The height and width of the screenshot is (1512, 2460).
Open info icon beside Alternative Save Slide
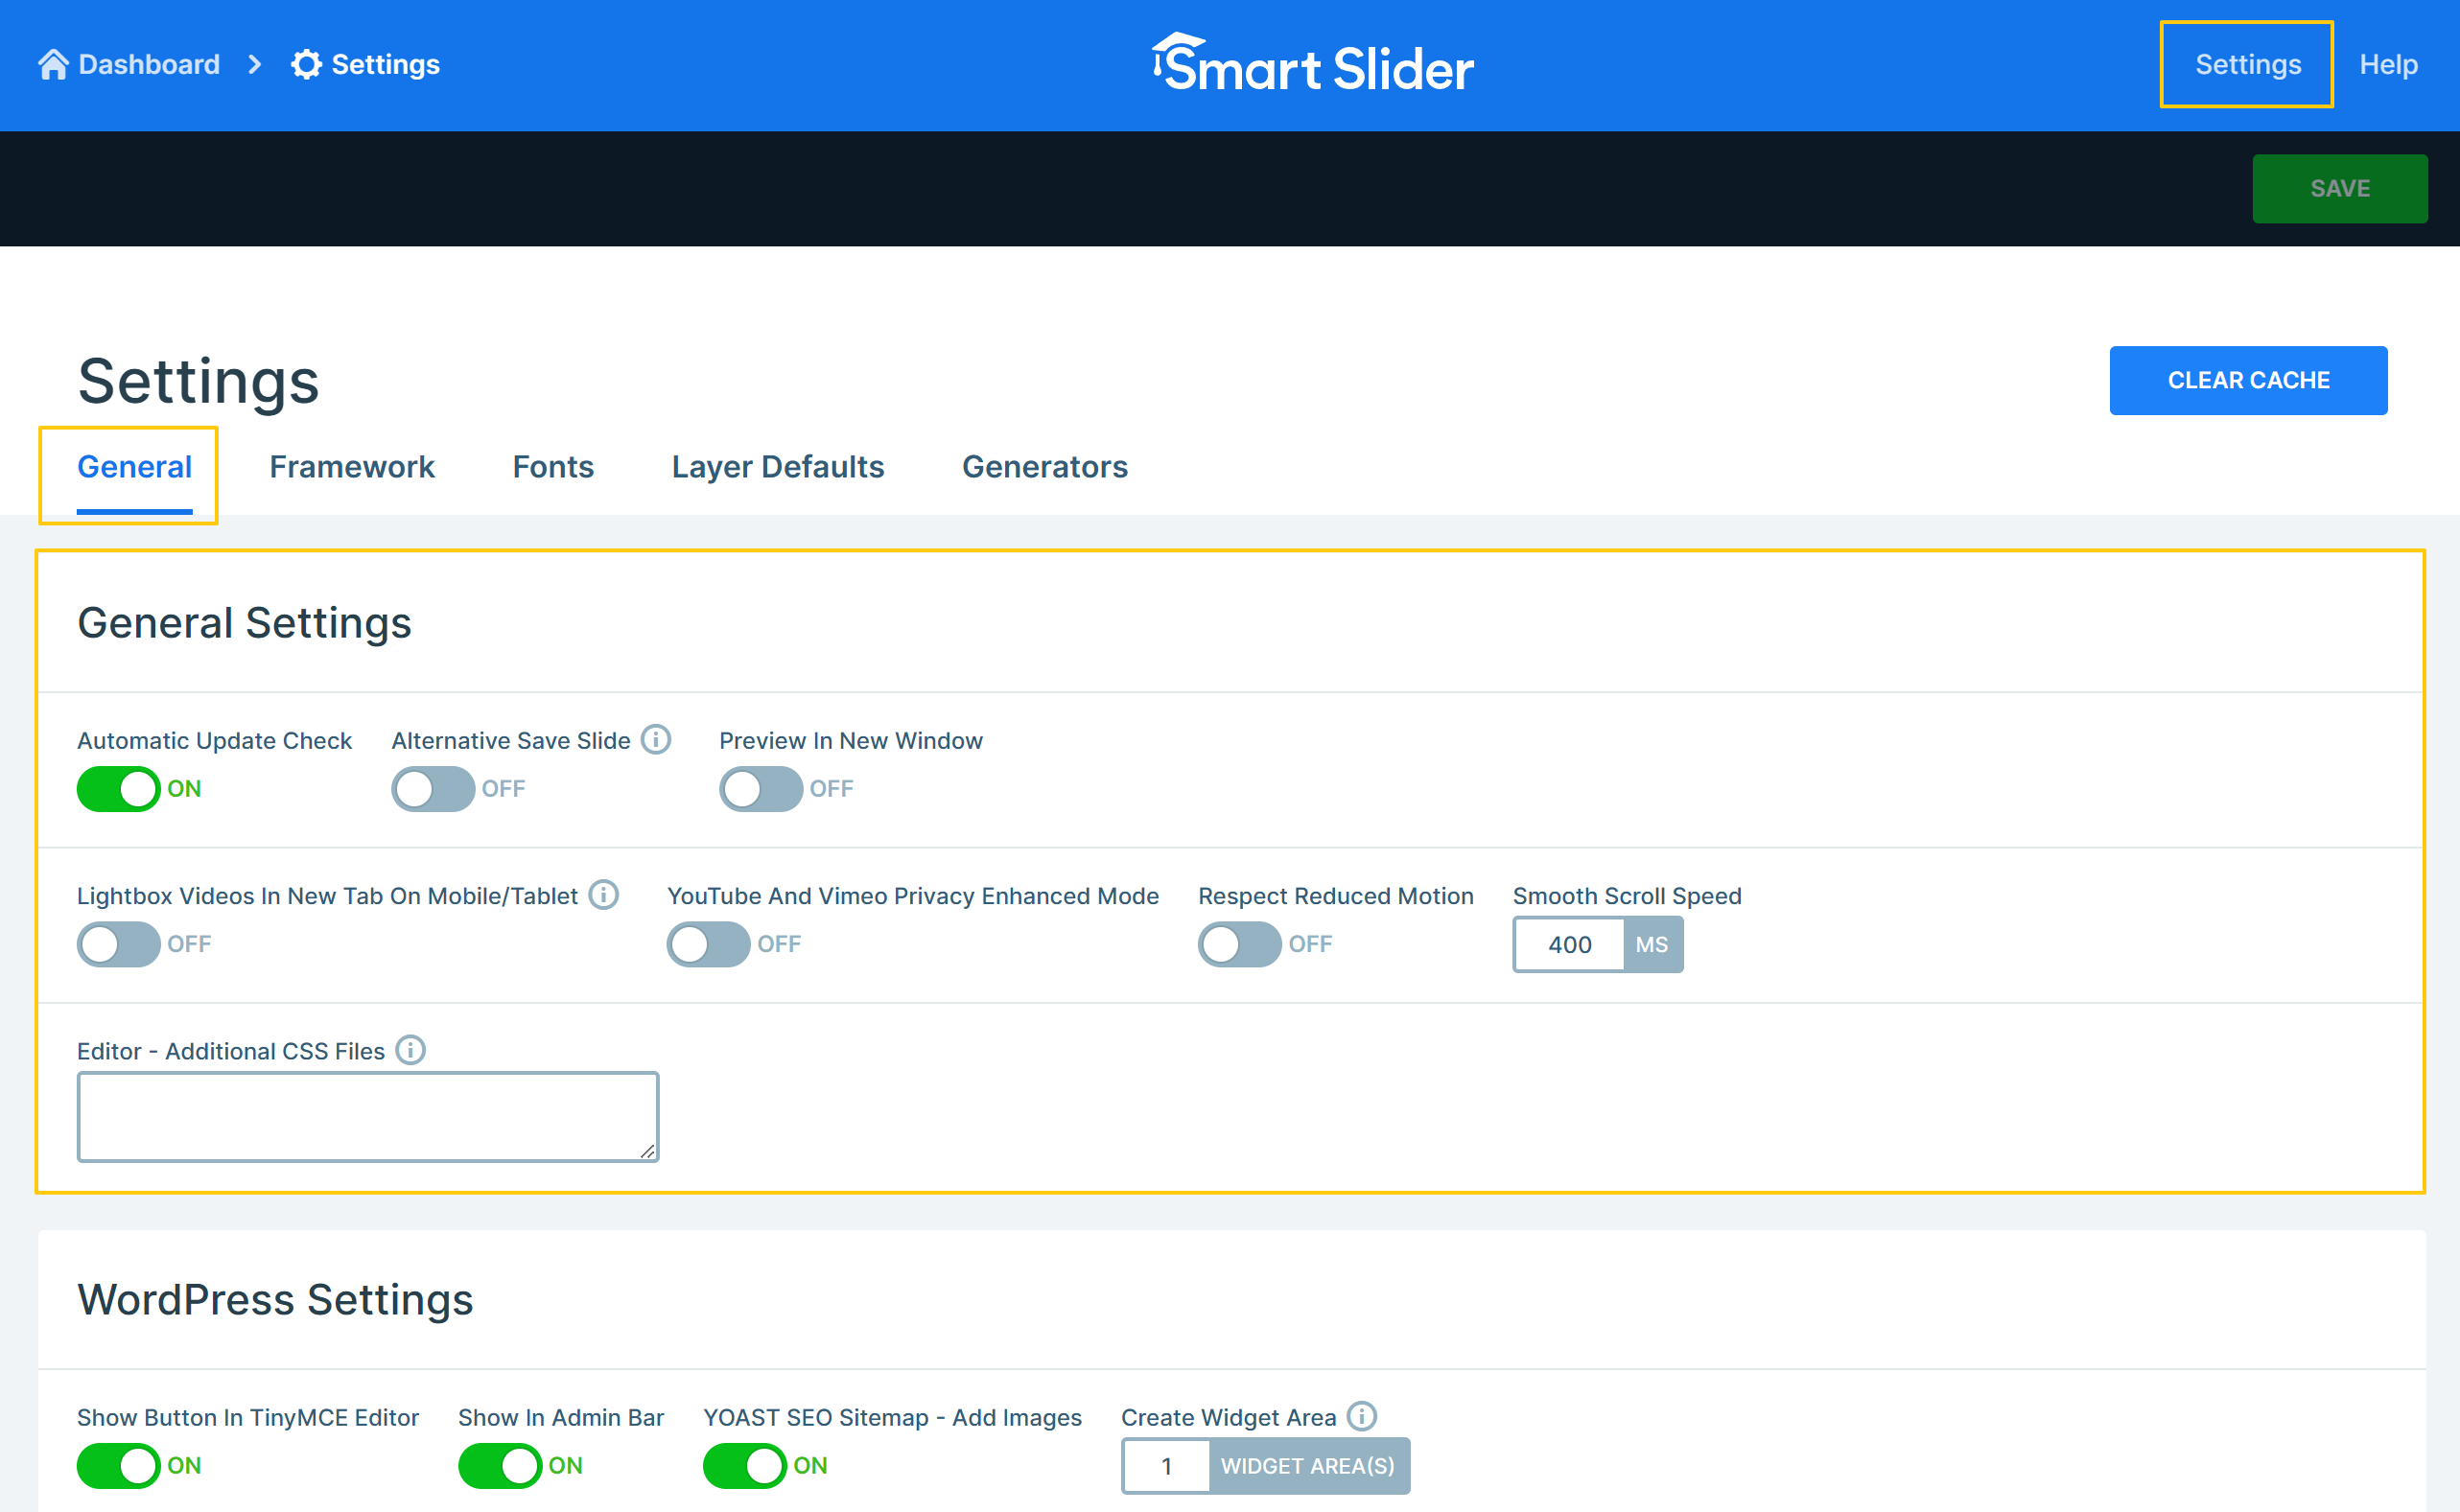(656, 740)
